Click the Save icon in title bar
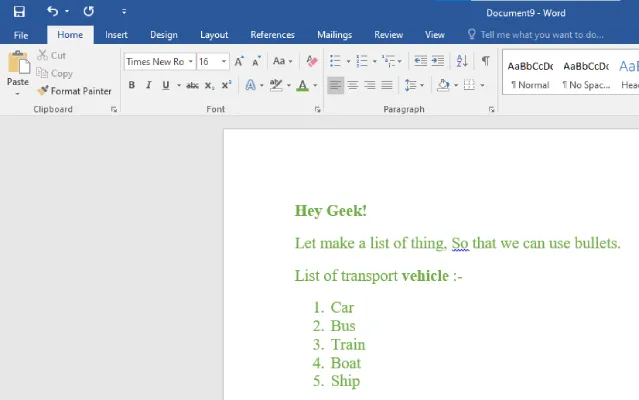This screenshot has width=639, height=400. [x=19, y=11]
